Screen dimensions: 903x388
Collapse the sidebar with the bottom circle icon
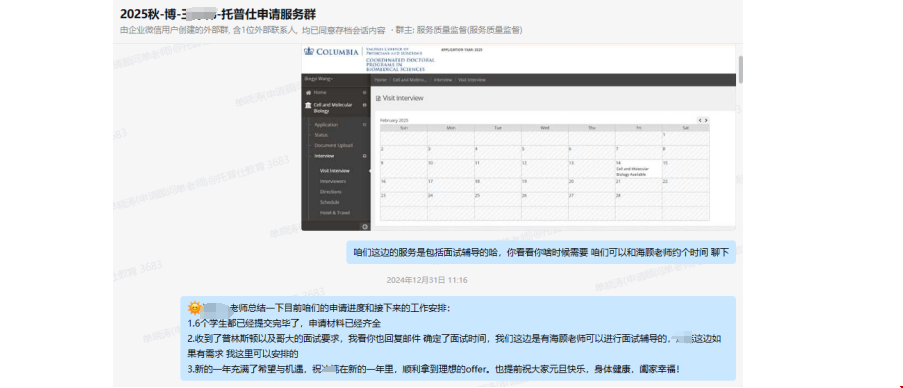tap(365, 226)
